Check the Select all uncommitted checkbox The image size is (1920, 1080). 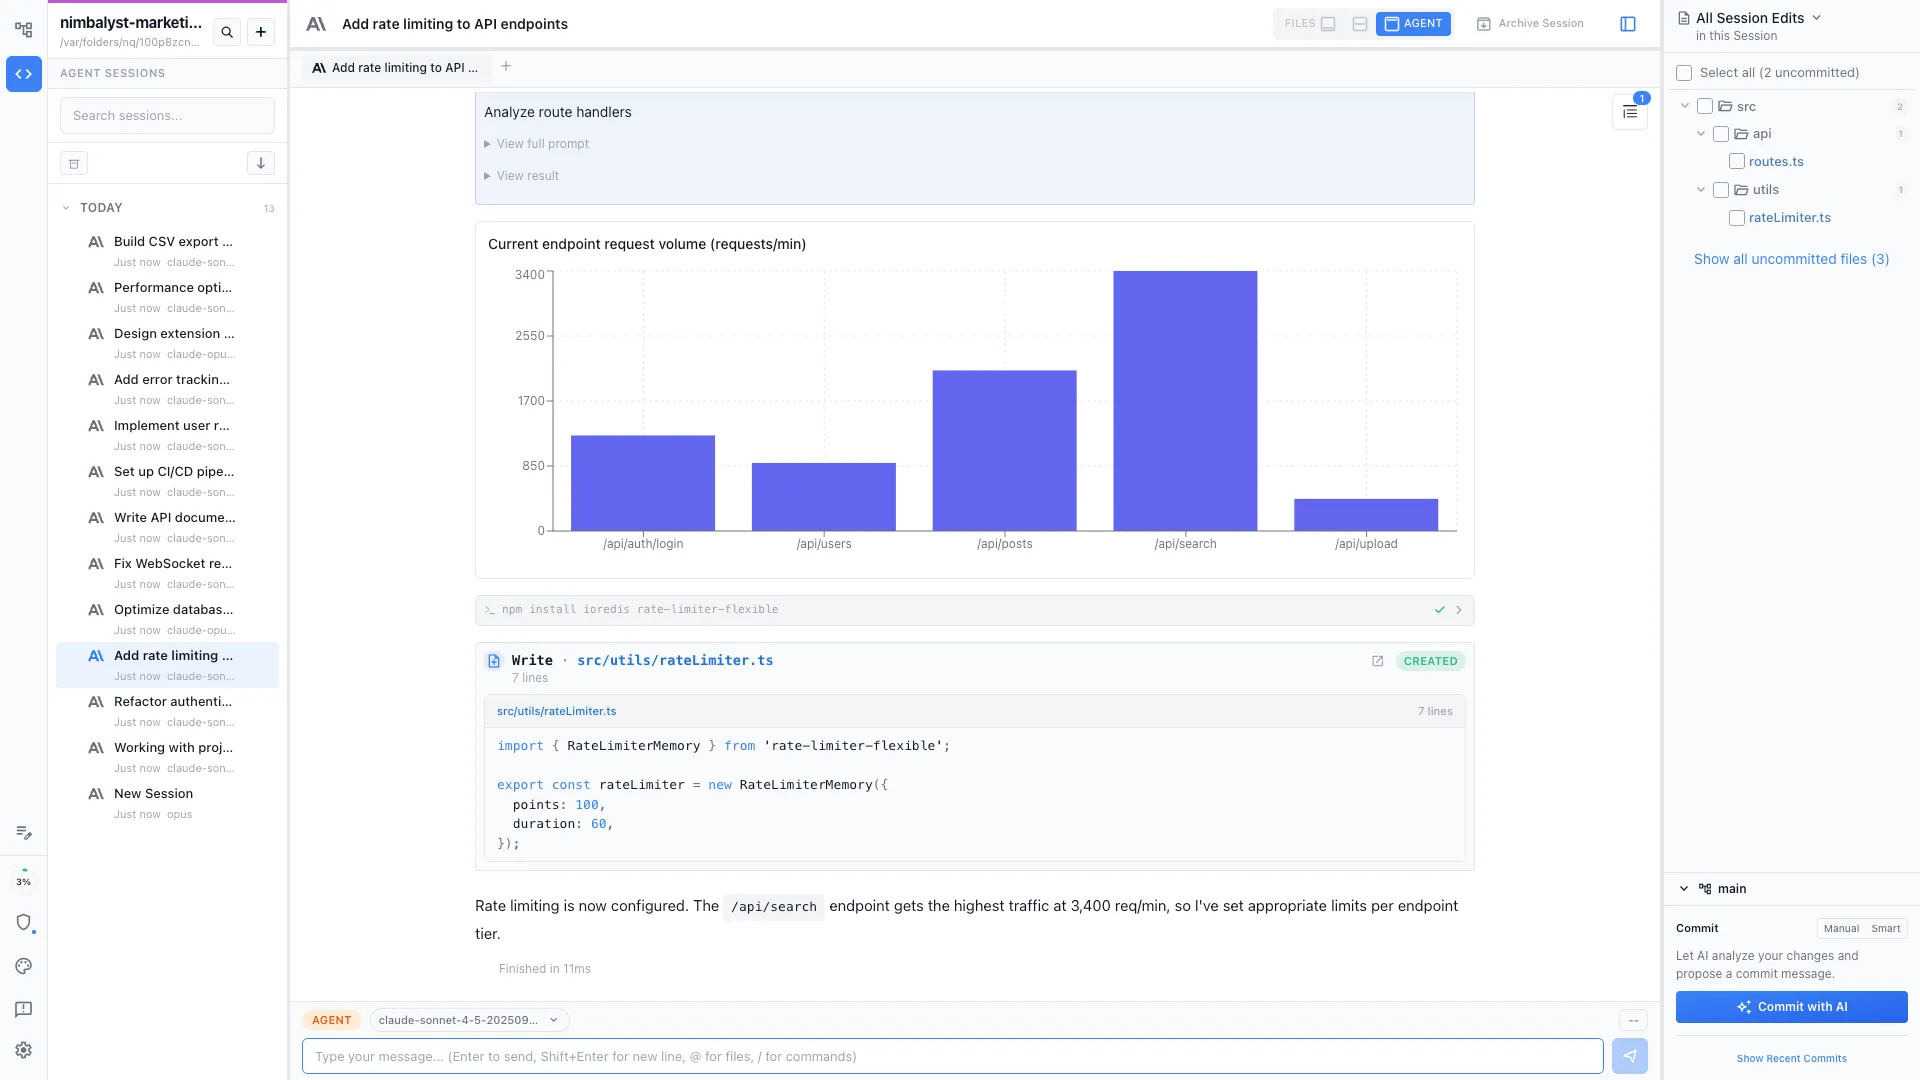1684,73
